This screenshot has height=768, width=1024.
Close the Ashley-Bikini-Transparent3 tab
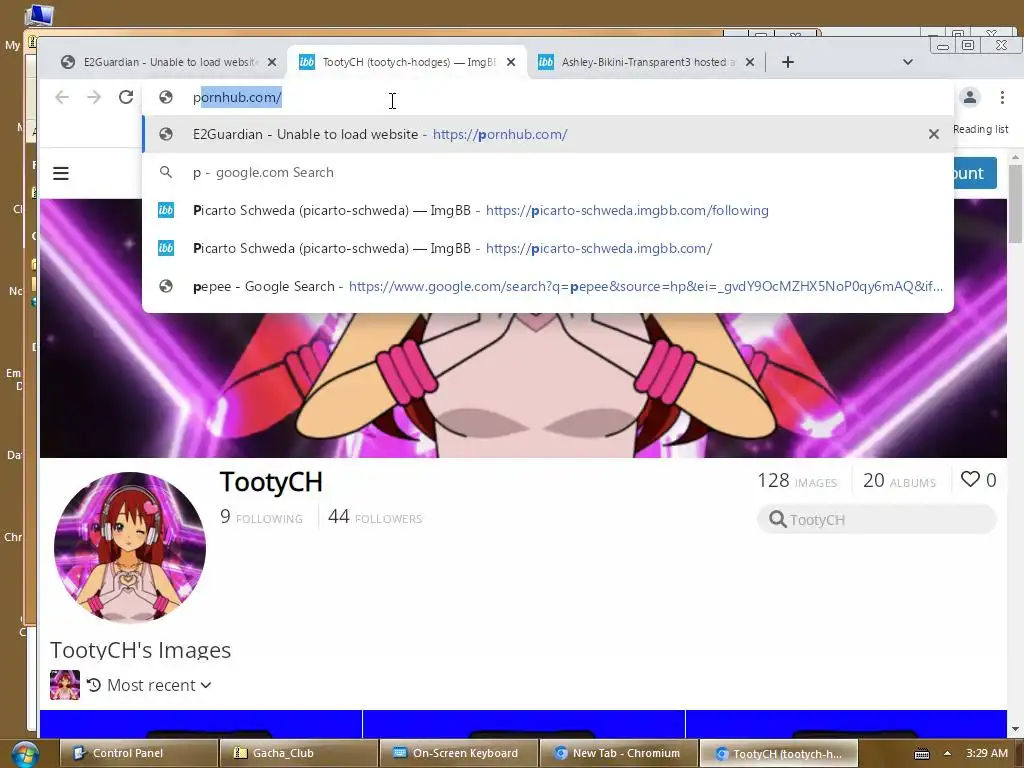point(750,62)
